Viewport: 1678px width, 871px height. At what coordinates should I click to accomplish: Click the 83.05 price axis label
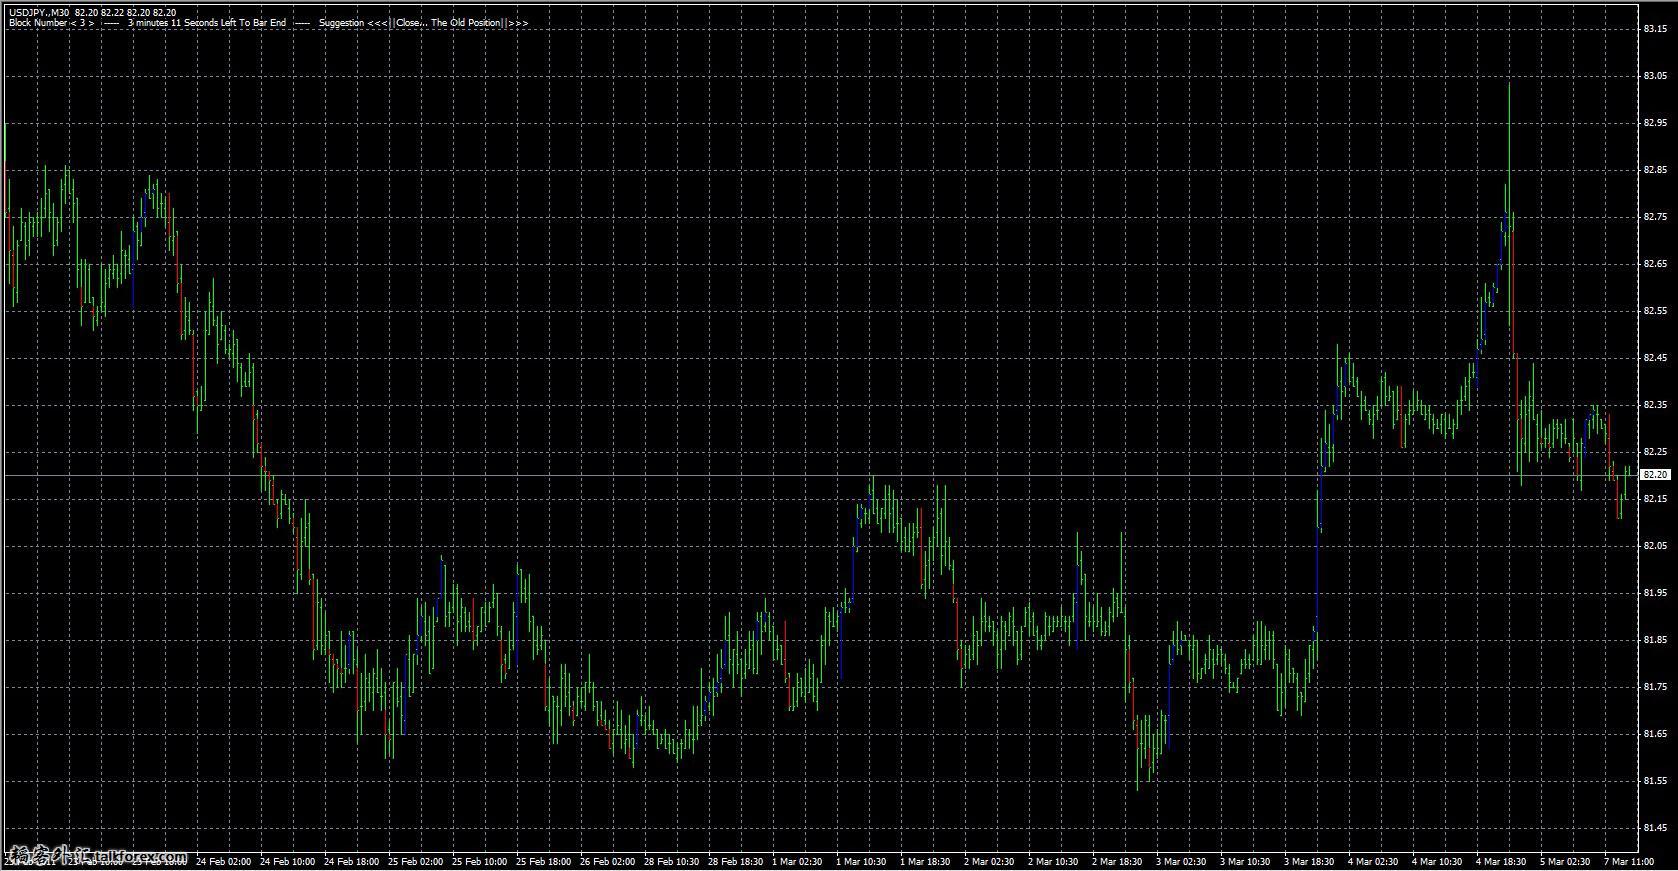[1654, 76]
